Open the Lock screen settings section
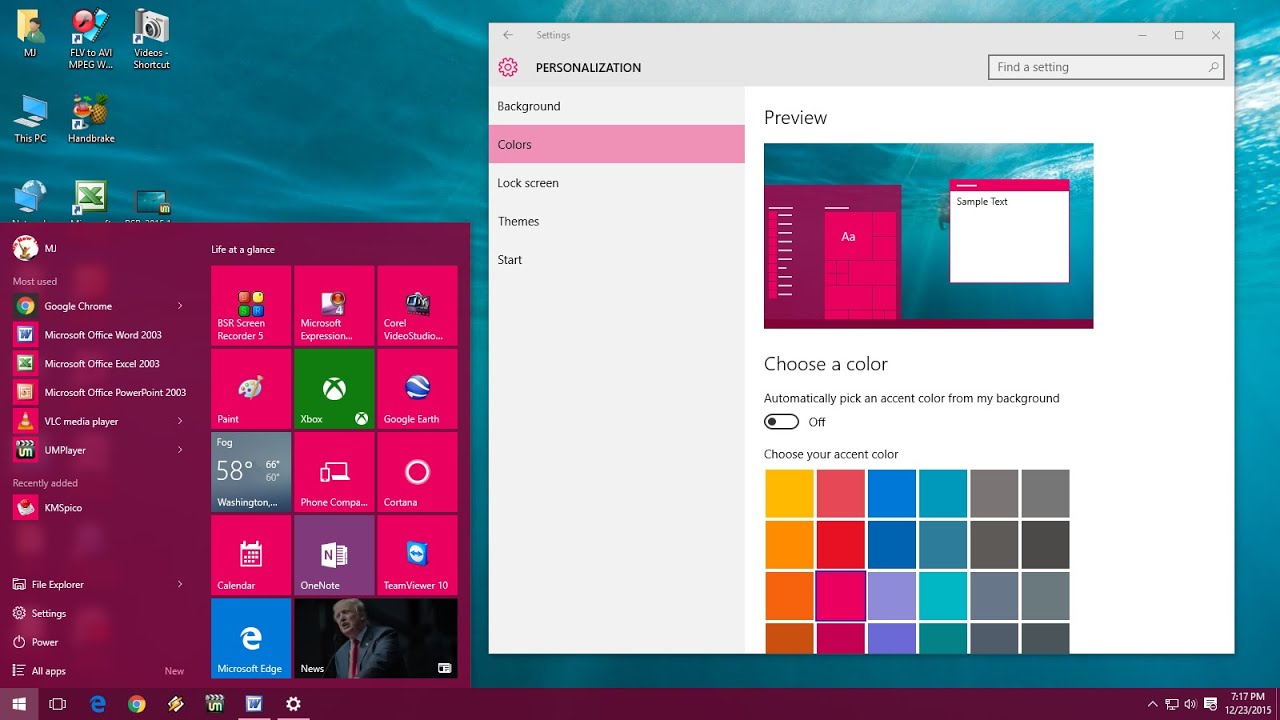 (616, 183)
